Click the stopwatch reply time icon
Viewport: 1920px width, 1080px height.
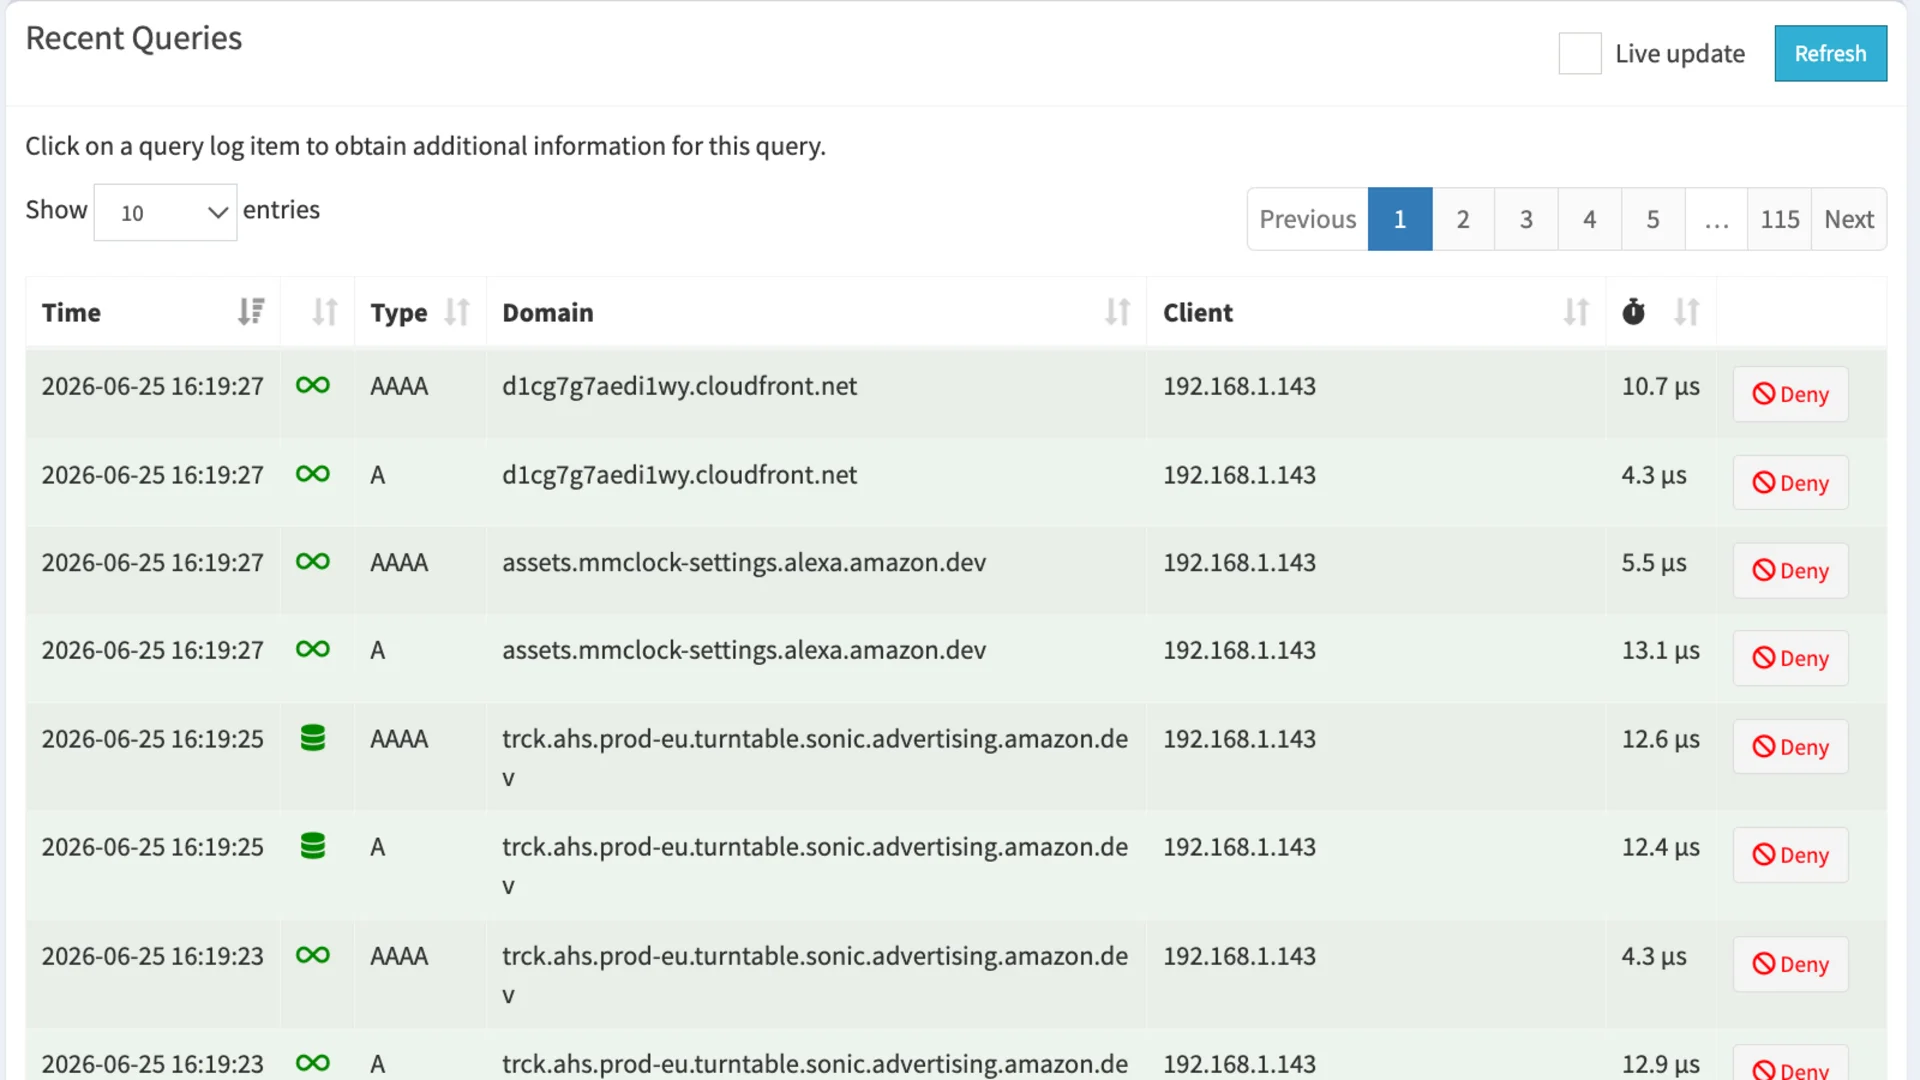tap(1633, 312)
